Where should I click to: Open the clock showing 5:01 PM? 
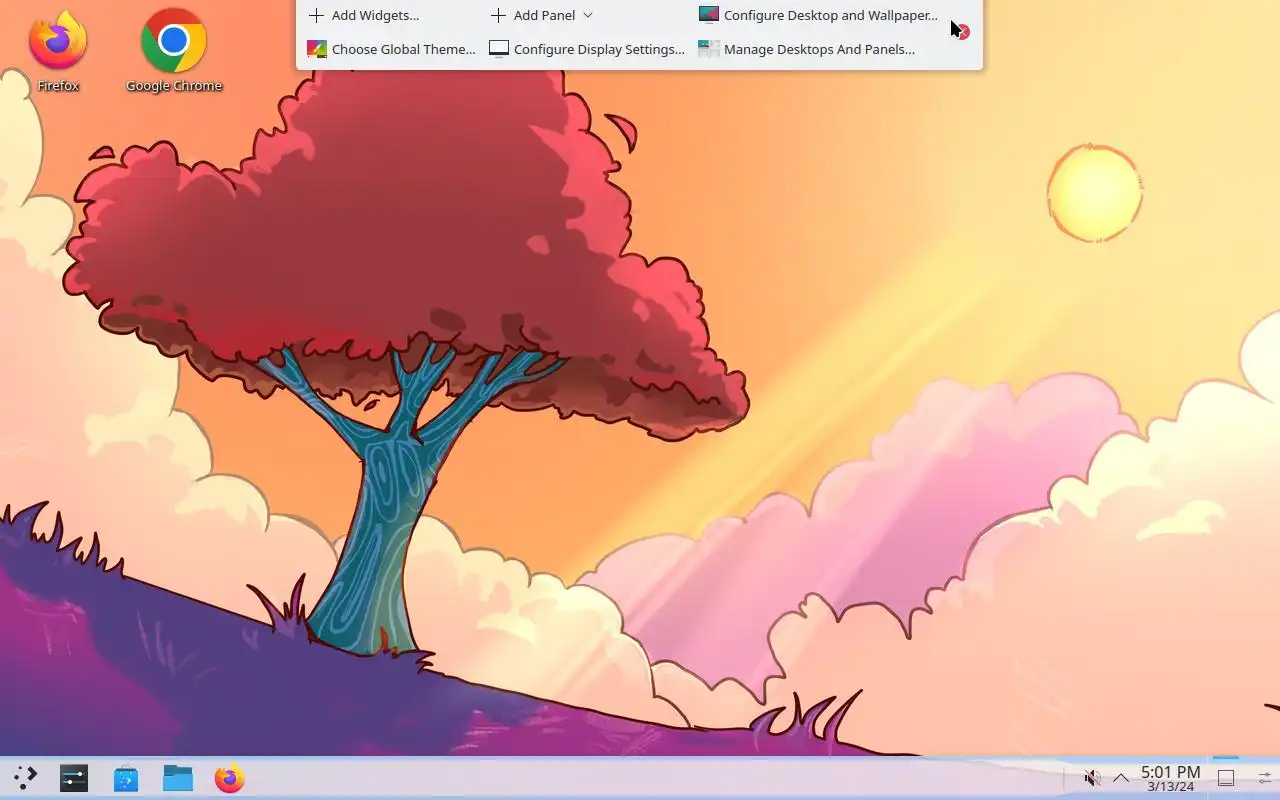pyautogui.click(x=1170, y=778)
